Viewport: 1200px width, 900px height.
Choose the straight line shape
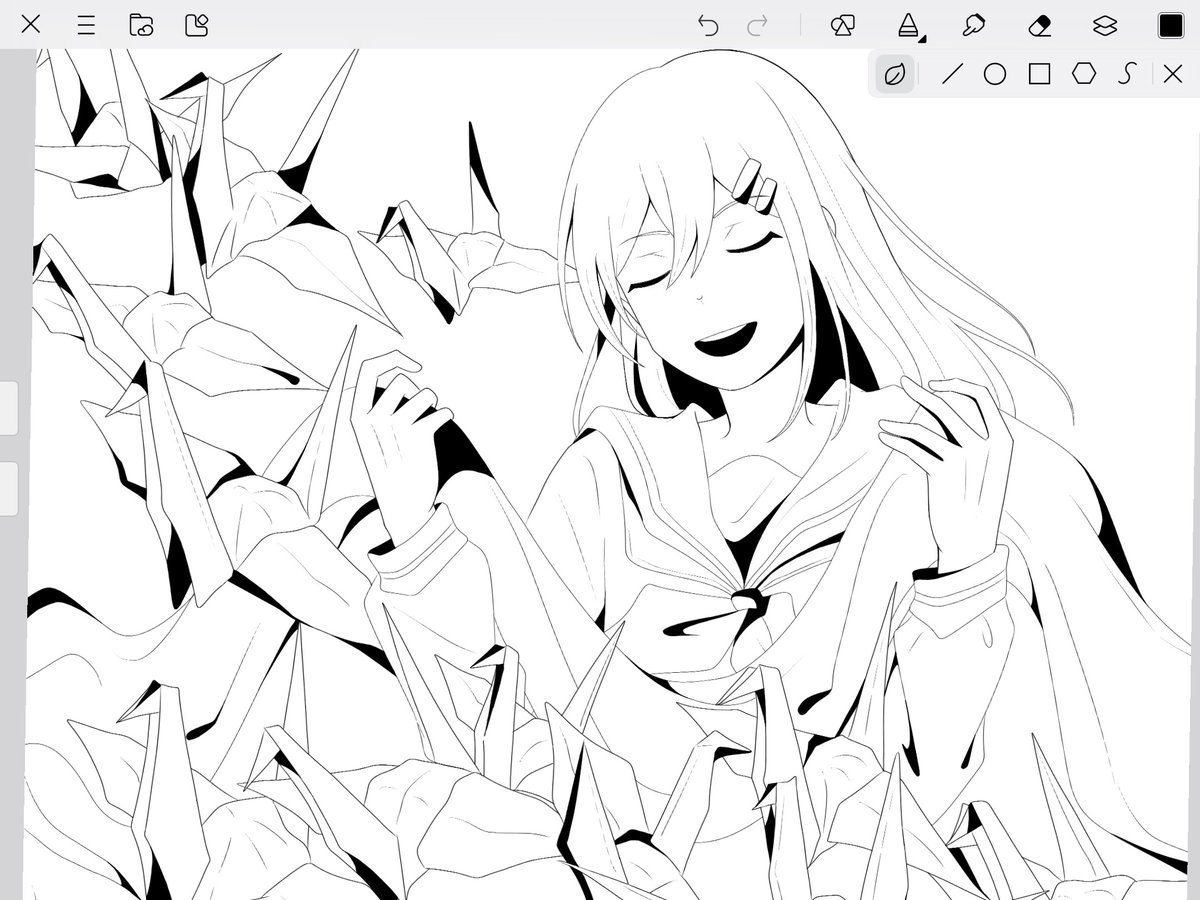951,73
